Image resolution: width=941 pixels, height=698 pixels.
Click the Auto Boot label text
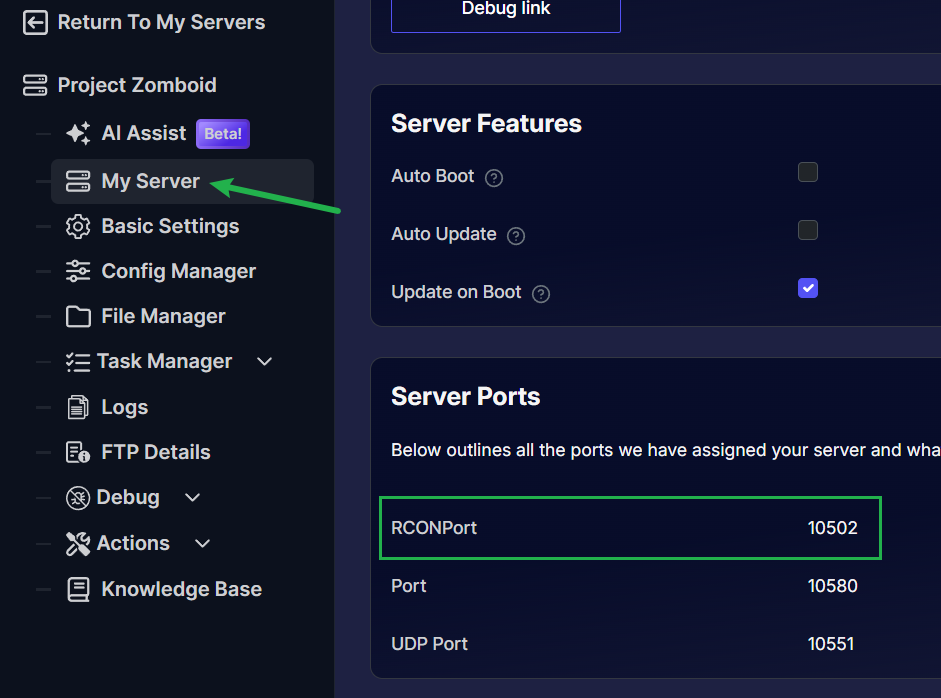point(433,176)
